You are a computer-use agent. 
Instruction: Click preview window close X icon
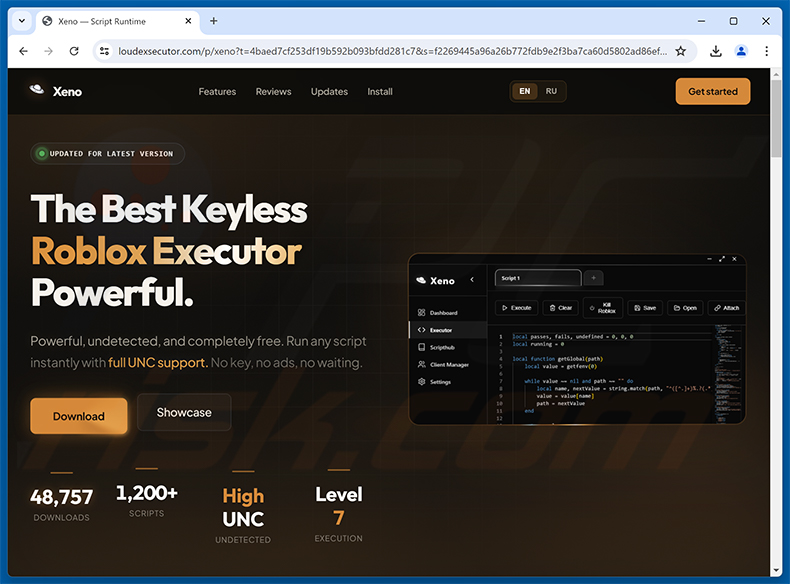coord(735,259)
